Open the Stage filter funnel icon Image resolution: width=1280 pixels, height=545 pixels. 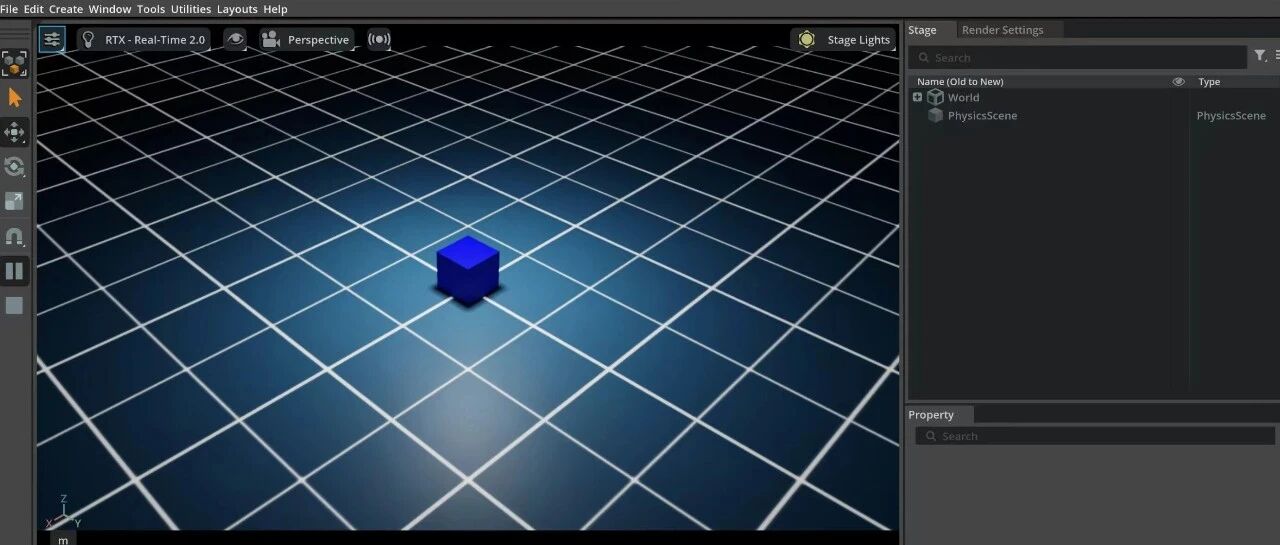(x=1260, y=57)
